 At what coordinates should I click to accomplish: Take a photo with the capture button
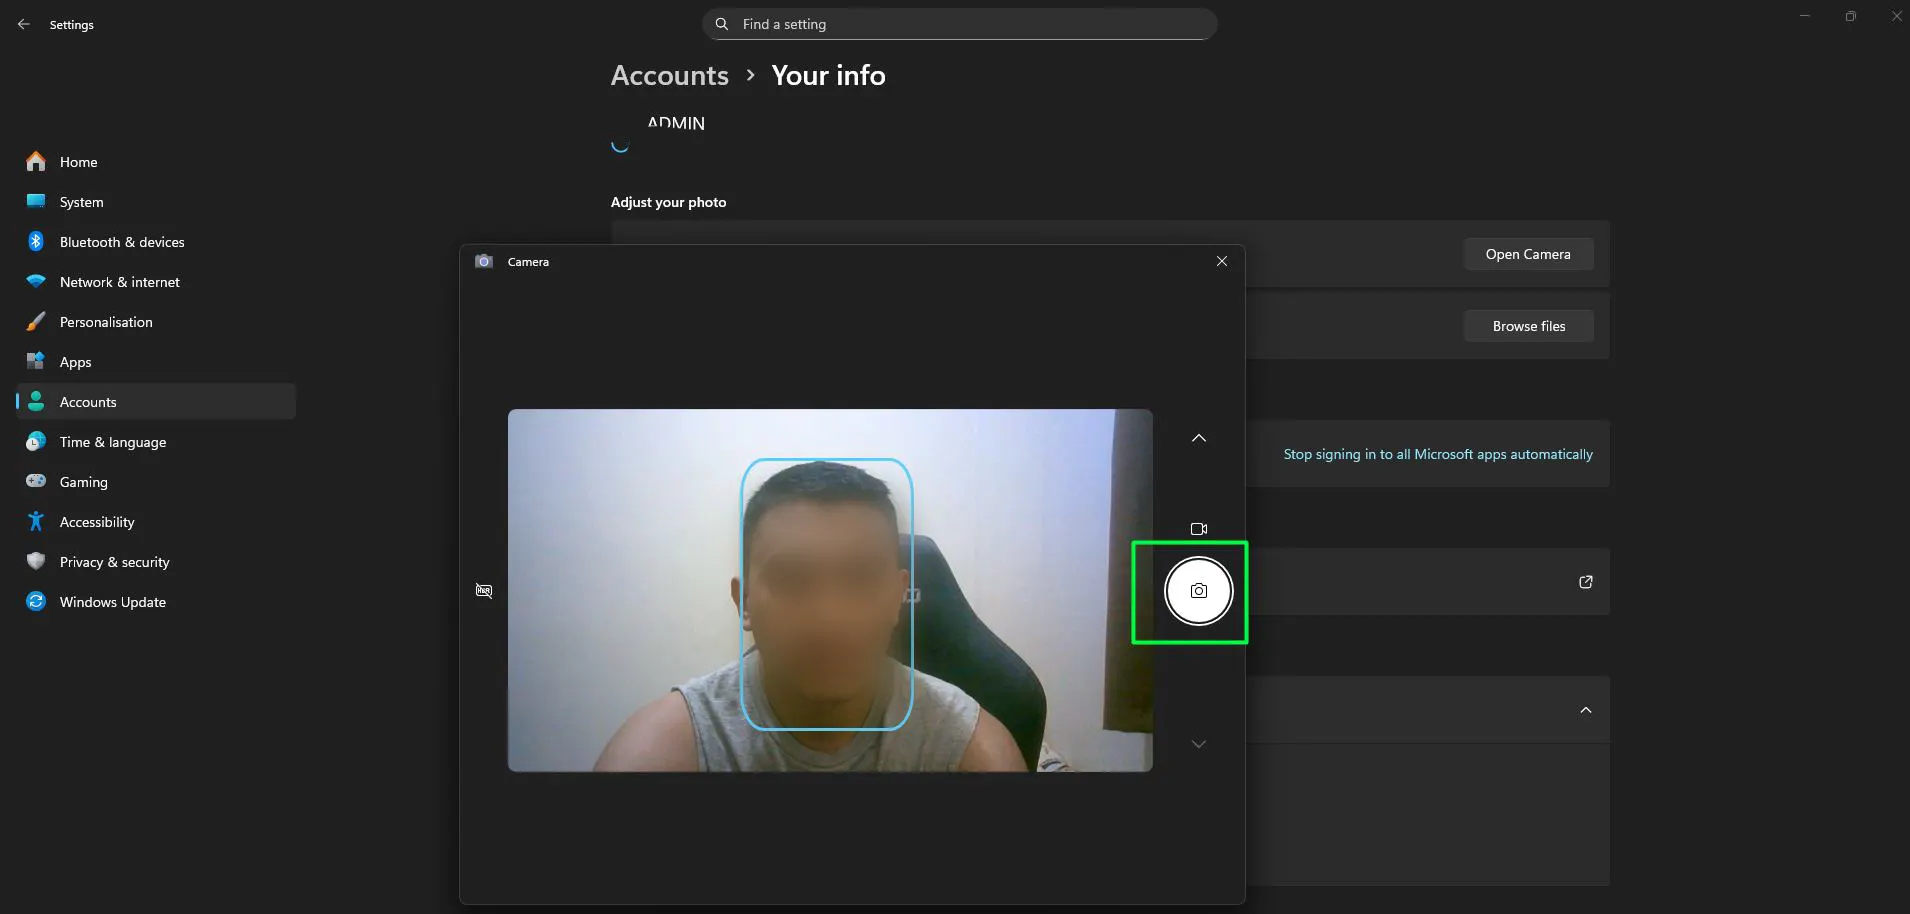pyautogui.click(x=1198, y=591)
